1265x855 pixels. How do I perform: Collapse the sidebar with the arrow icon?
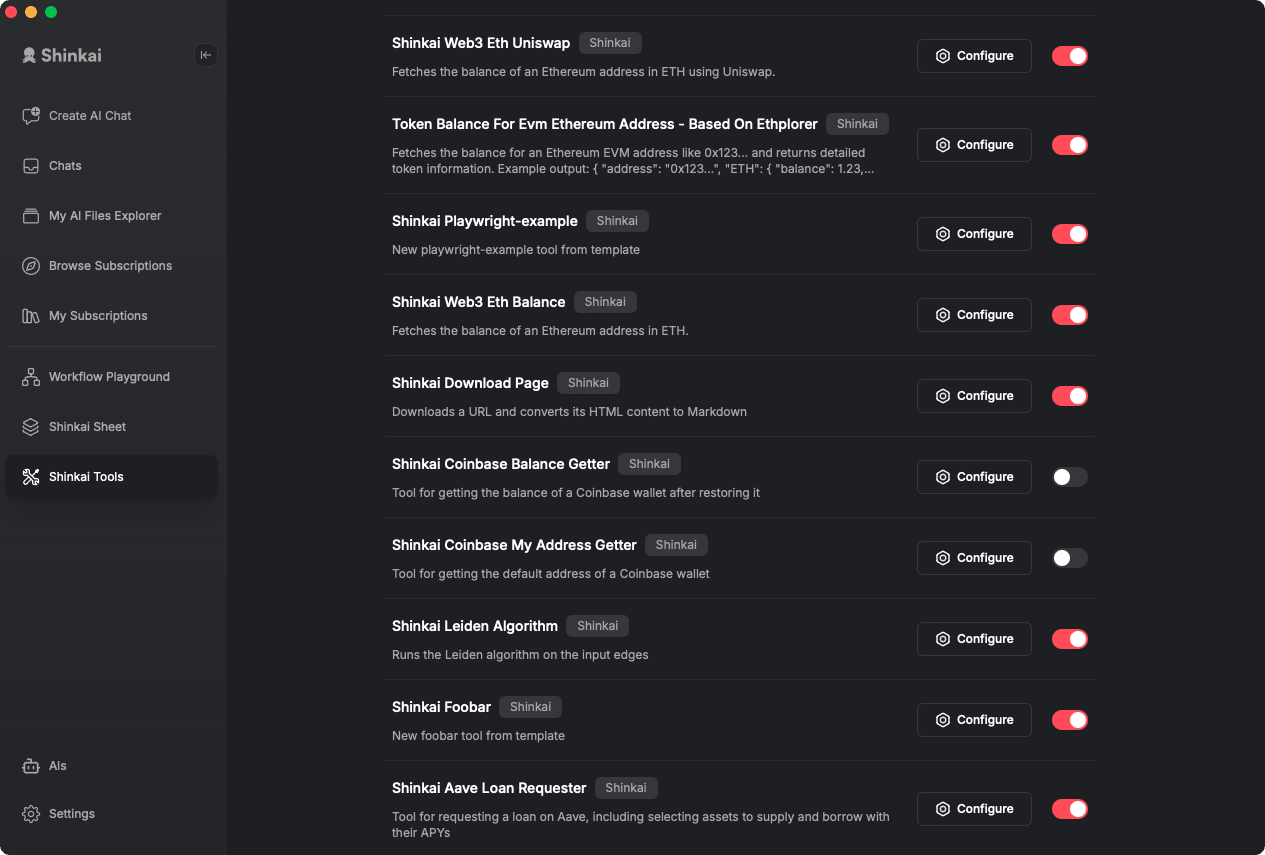tap(206, 55)
